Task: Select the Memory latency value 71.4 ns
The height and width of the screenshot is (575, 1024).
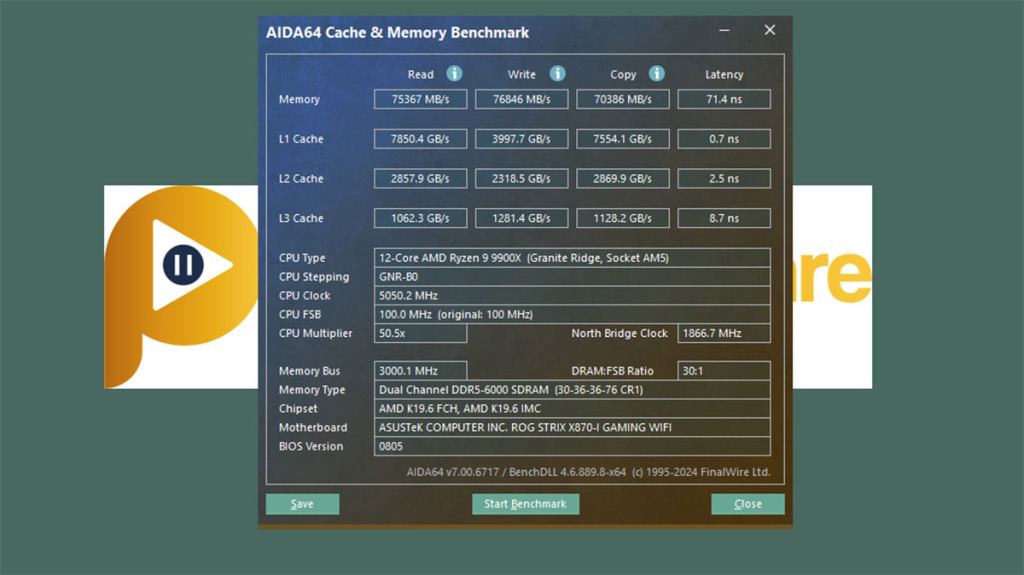Action: coord(724,99)
